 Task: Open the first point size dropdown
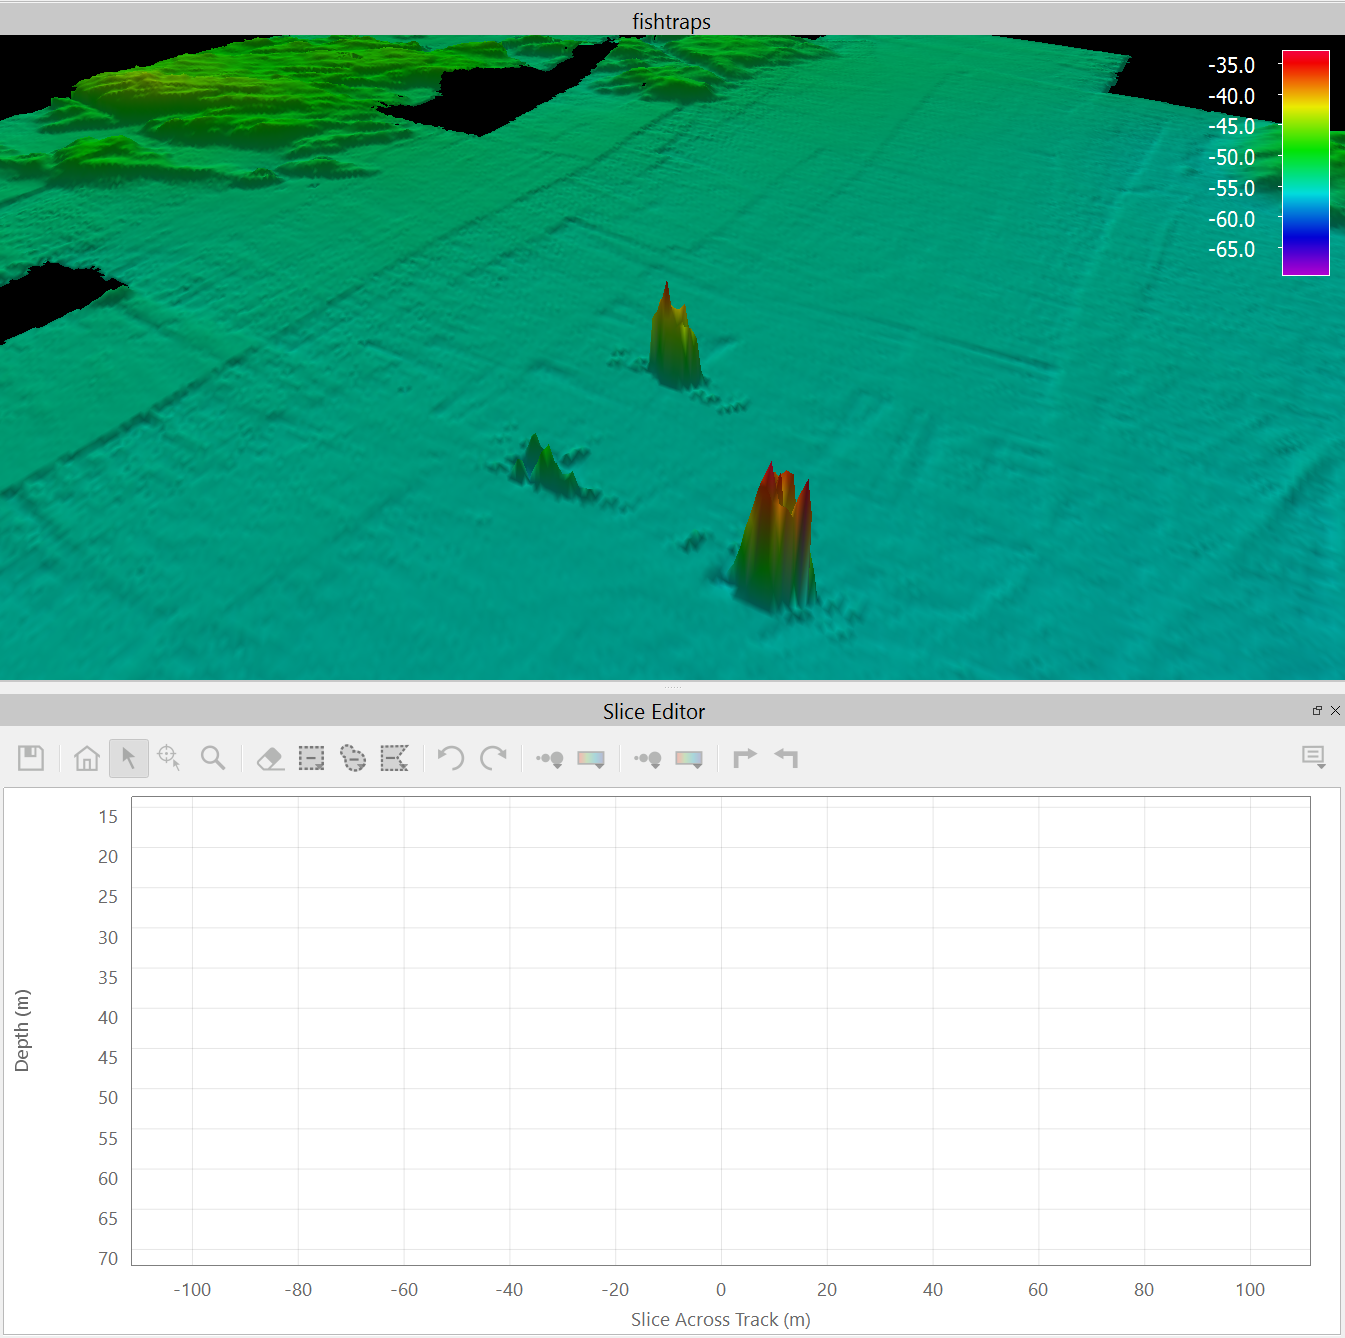coord(550,759)
